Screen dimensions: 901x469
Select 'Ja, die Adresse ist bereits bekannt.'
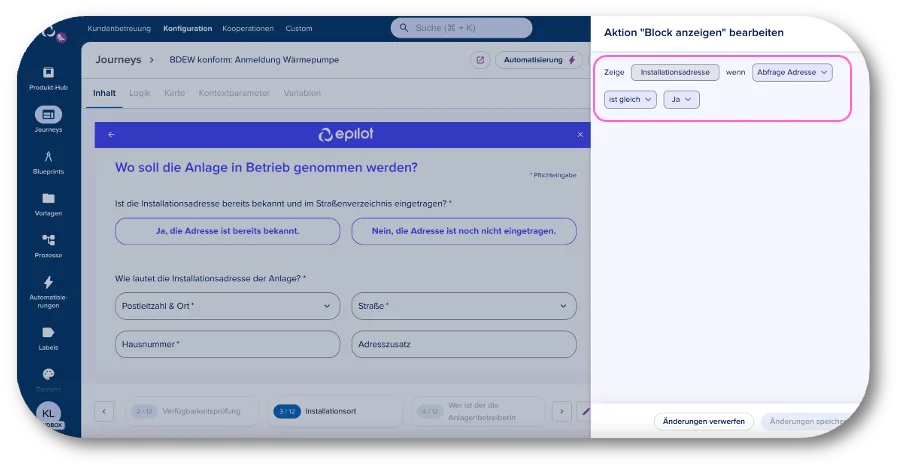(x=228, y=231)
